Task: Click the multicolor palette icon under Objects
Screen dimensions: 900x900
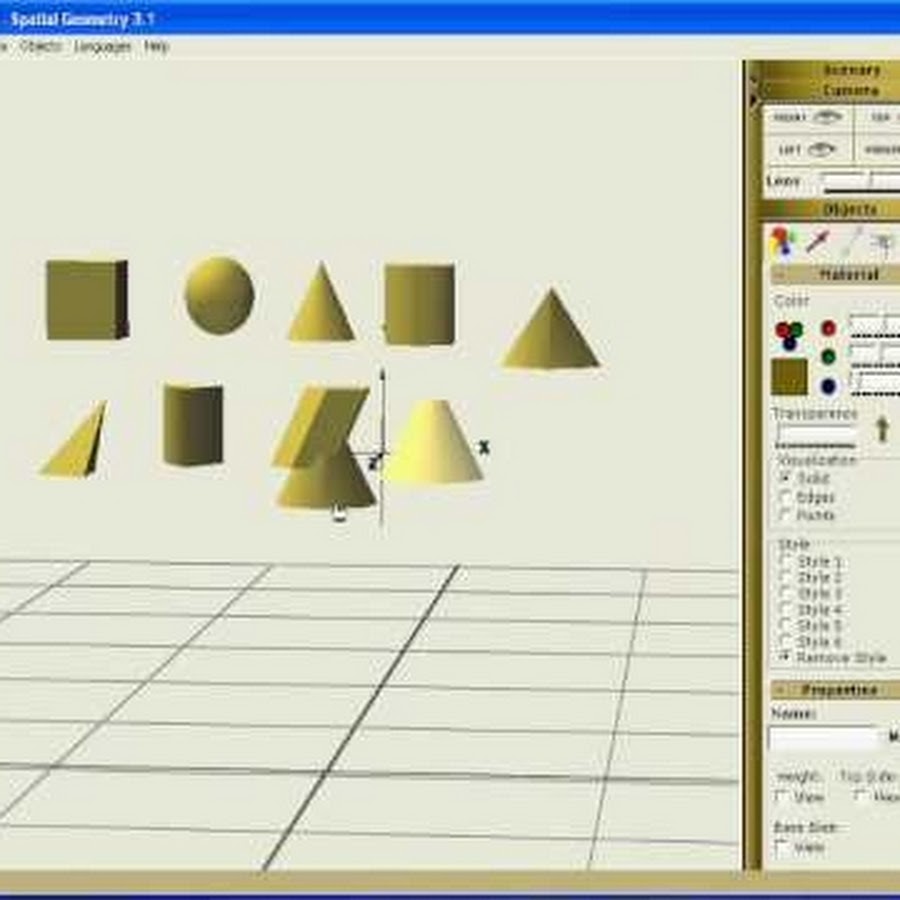Action: (780, 241)
